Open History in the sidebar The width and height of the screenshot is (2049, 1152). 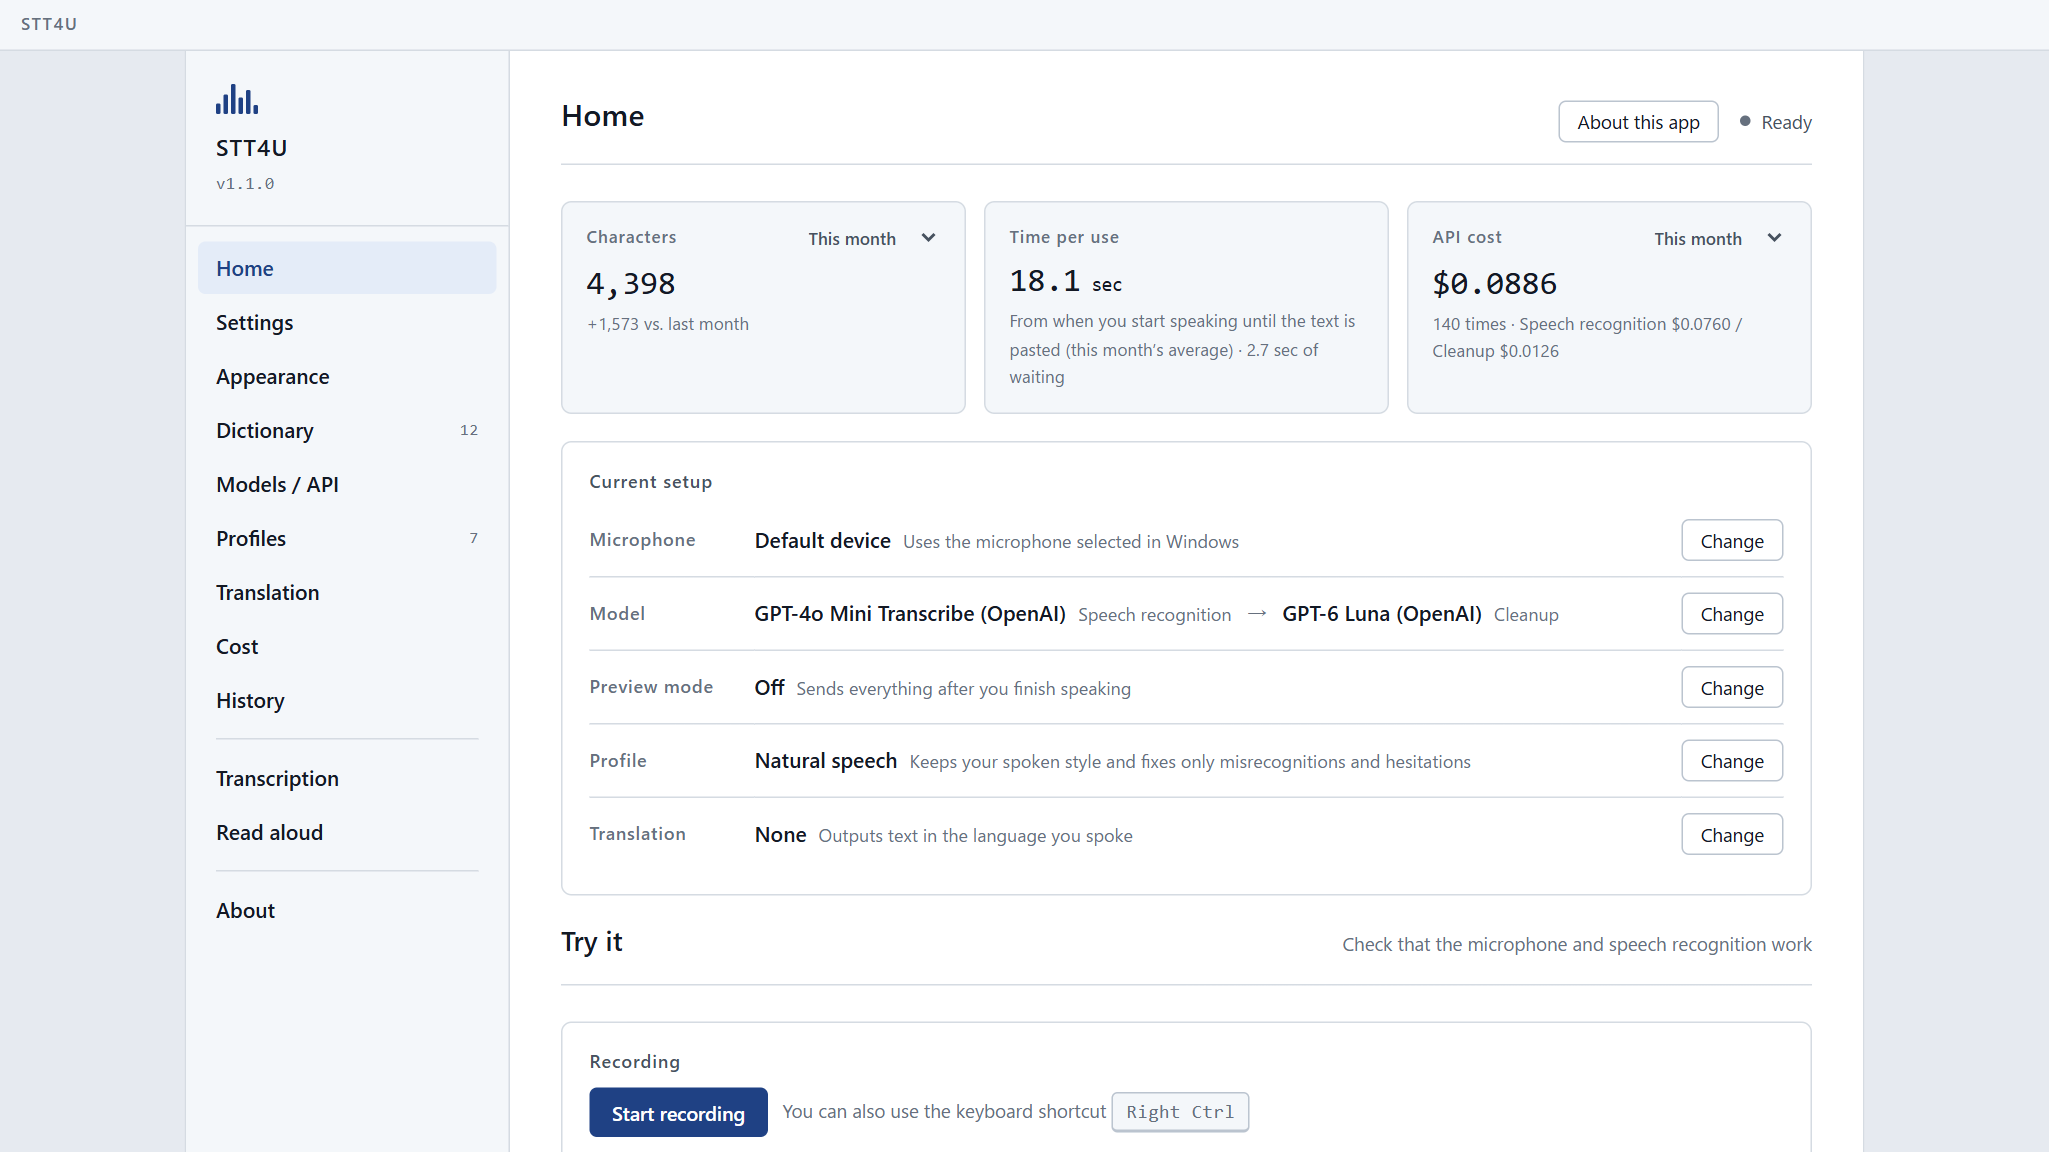click(x=347, y=700)
